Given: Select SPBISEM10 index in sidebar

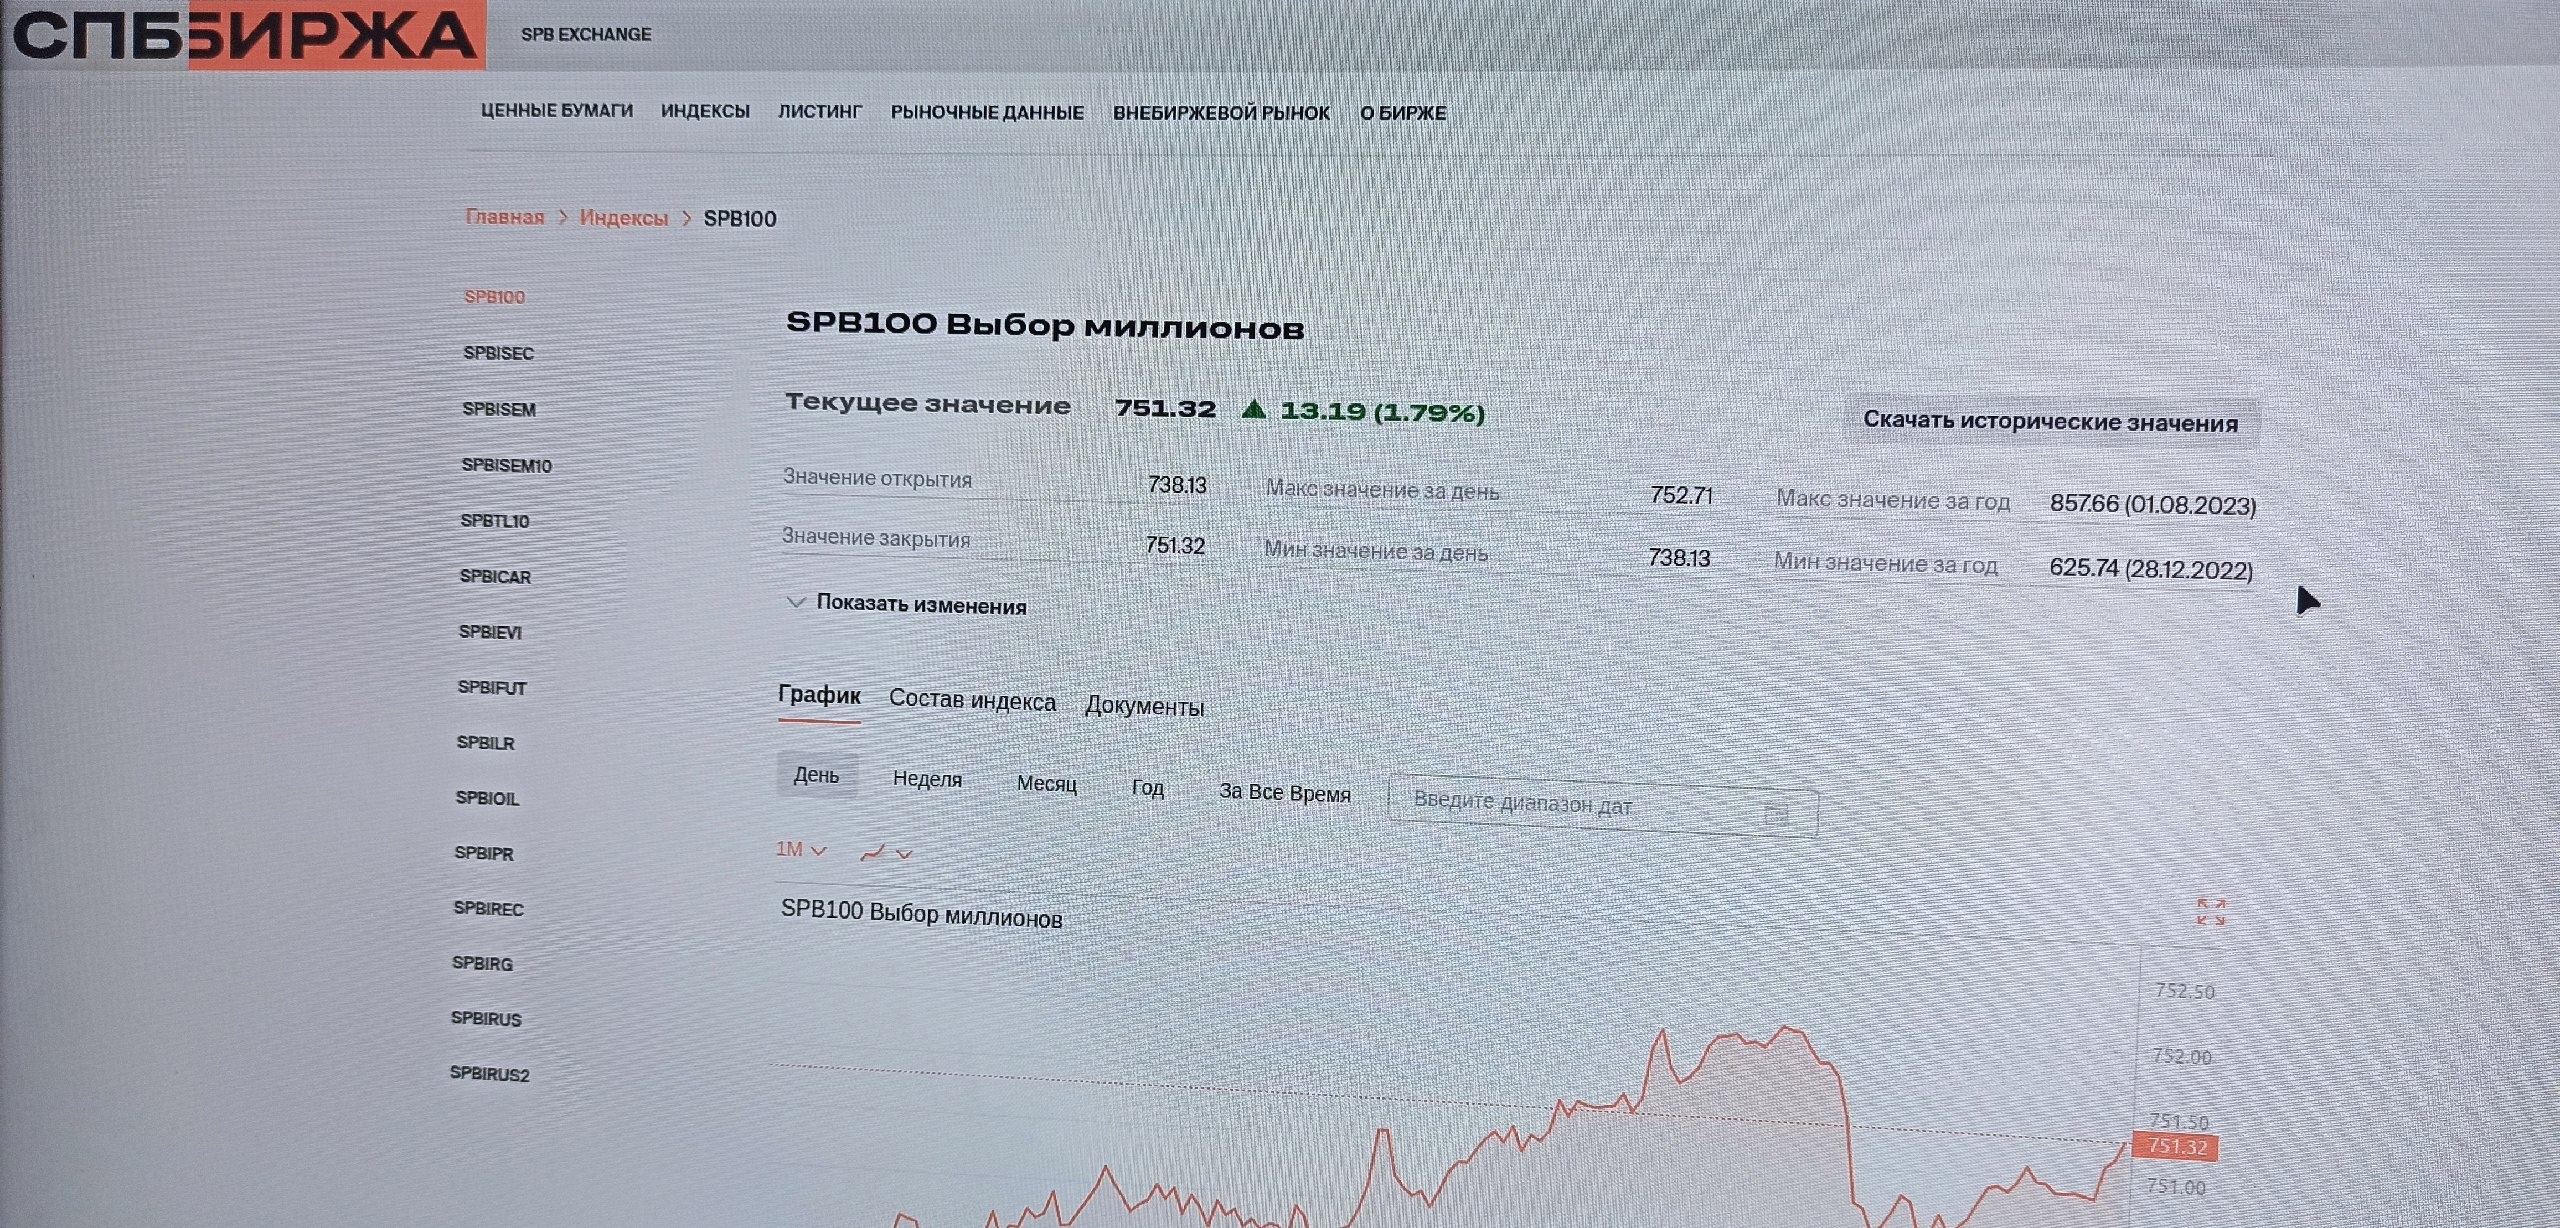Looking at the screenshot, I should [506, 465].
